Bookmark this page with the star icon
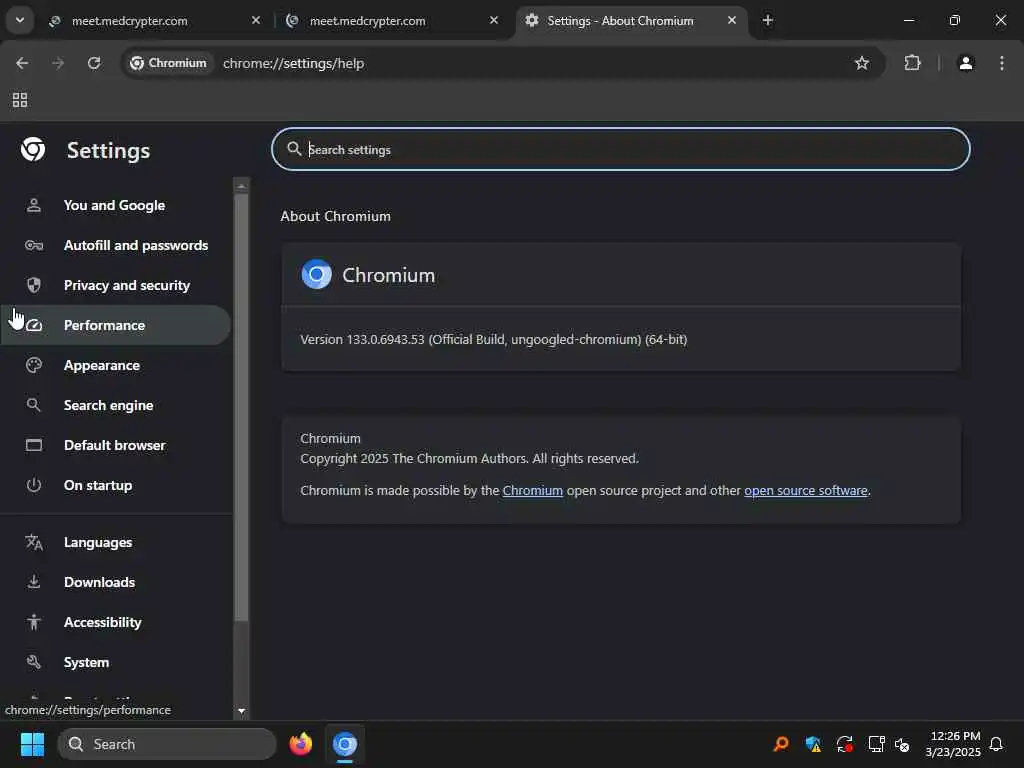Screen dimensions: 1024x768 862,63
